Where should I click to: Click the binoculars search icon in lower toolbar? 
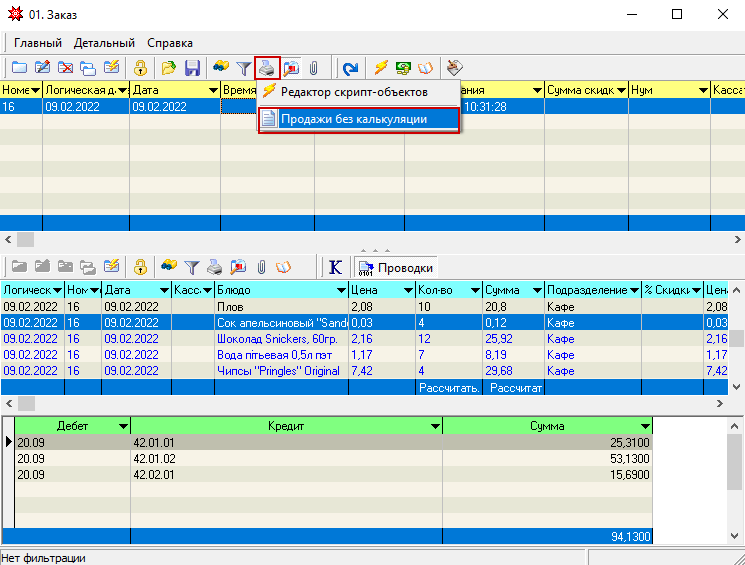[x=169, y=267]
